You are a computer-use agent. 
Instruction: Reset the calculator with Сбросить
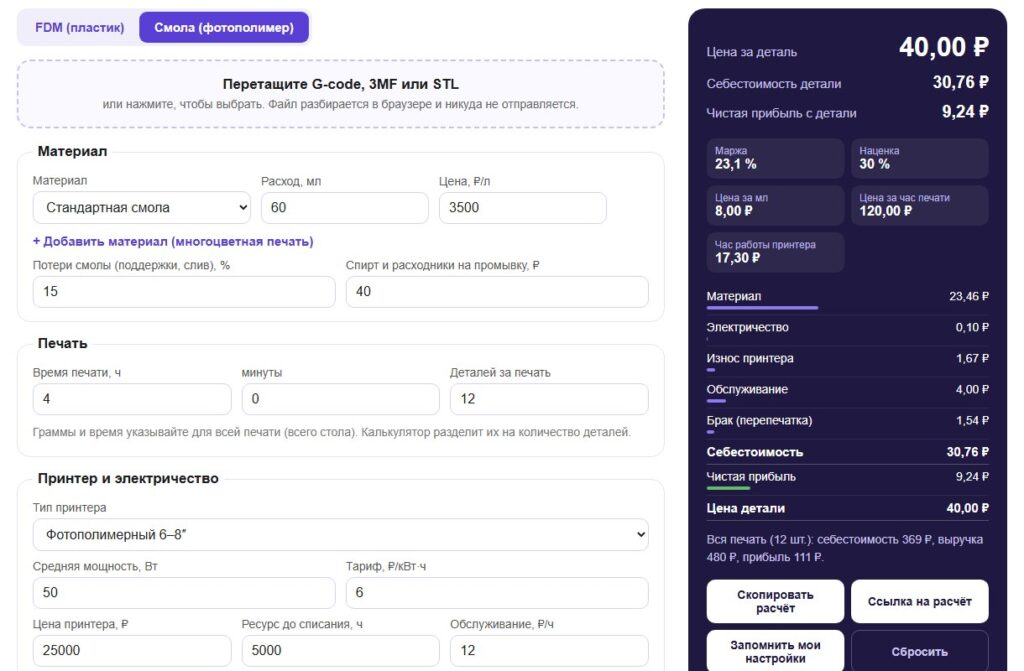[920, 651]
